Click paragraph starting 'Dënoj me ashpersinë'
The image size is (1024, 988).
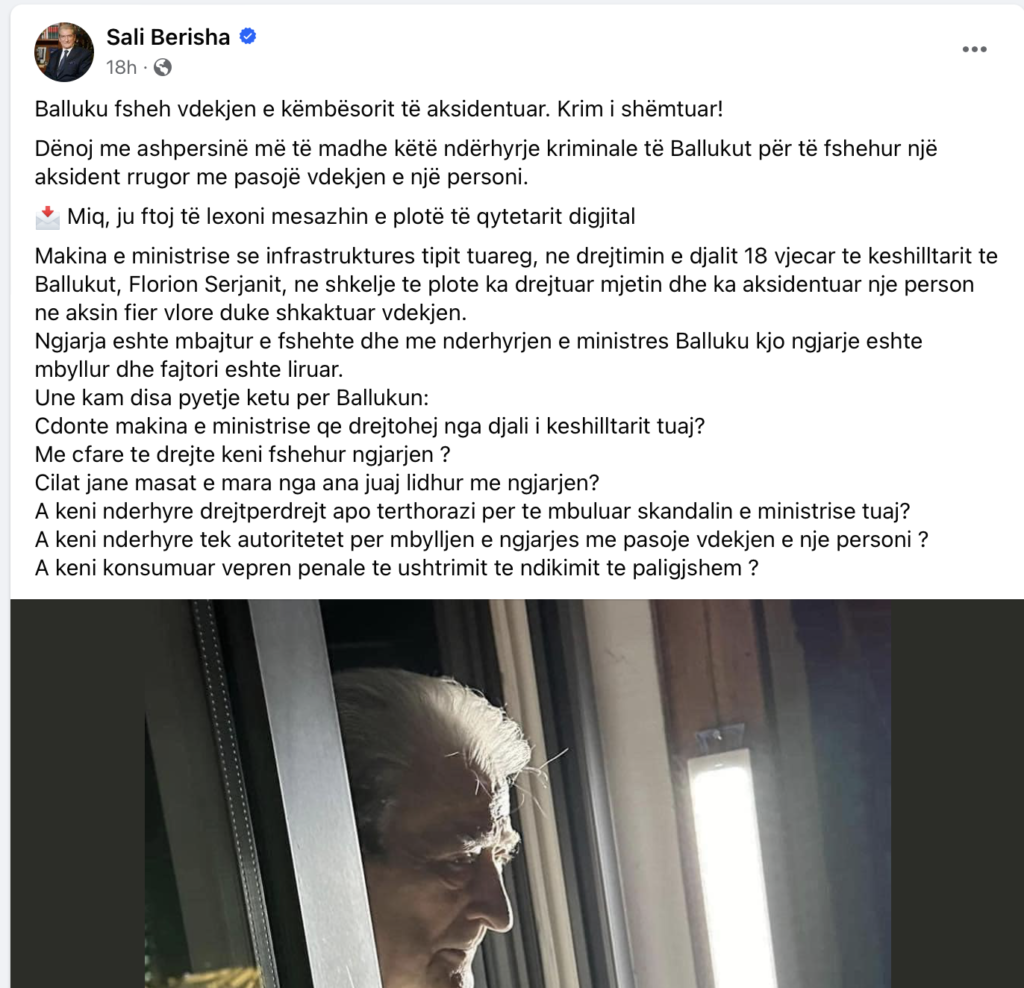486,163
